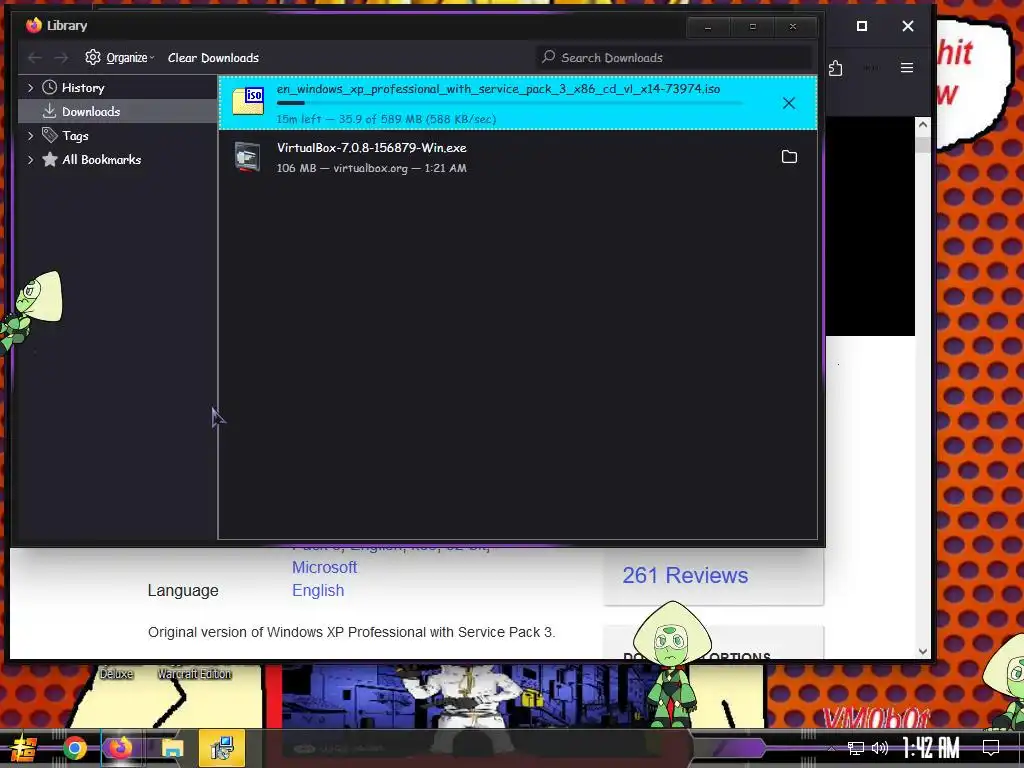The height and width of the screenshot is (768, 1024).
Task: Open Extensions puzzle icon in browser window
Action: click(835, 68)
